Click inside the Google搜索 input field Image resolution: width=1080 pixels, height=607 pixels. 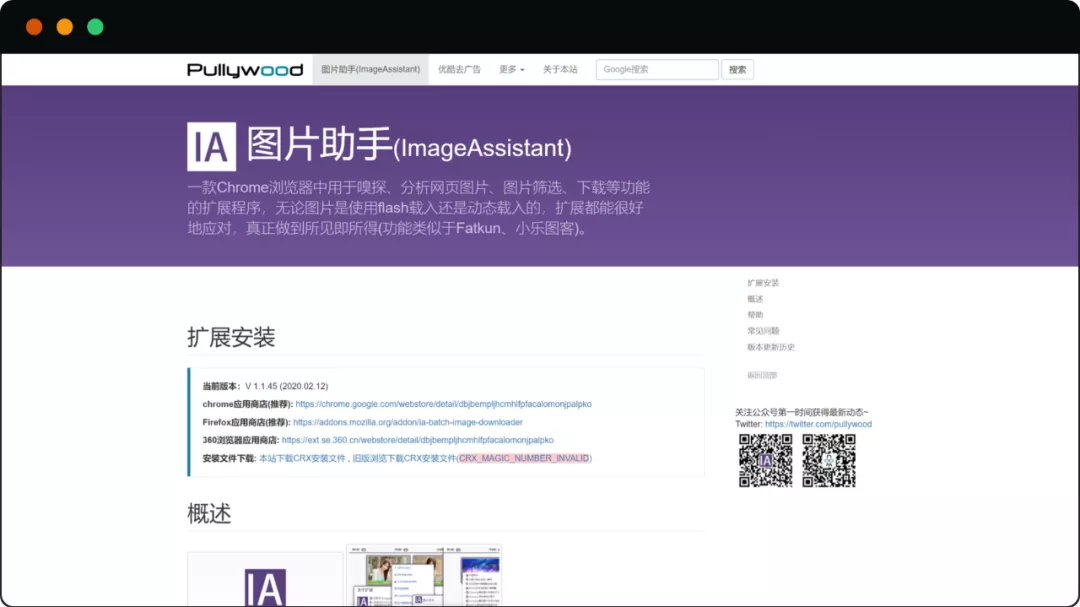point(655,69)
